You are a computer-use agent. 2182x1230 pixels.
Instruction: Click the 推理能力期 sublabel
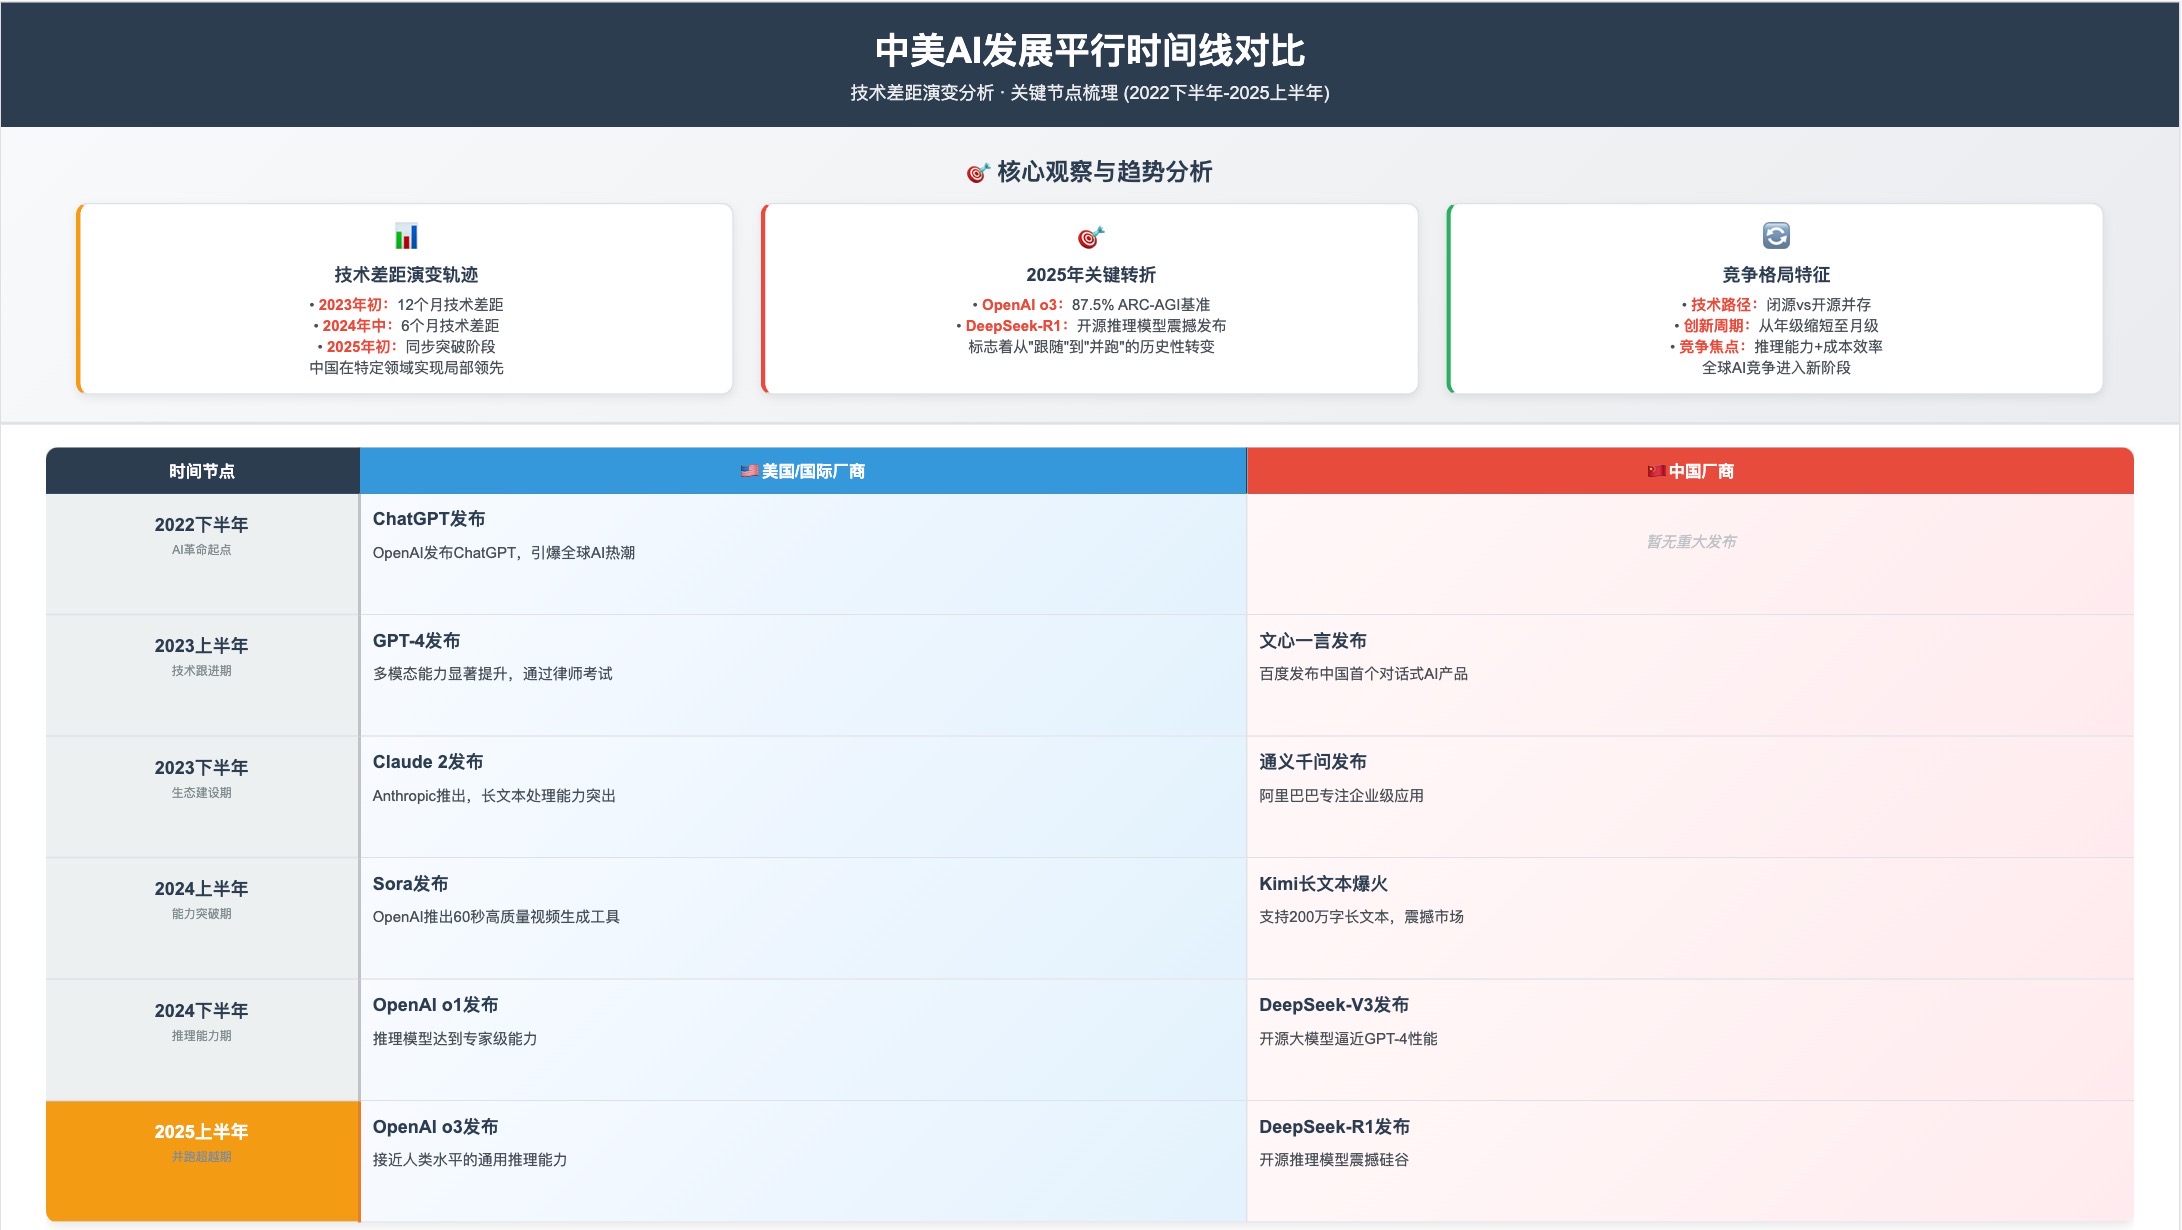coord(201,1036)
